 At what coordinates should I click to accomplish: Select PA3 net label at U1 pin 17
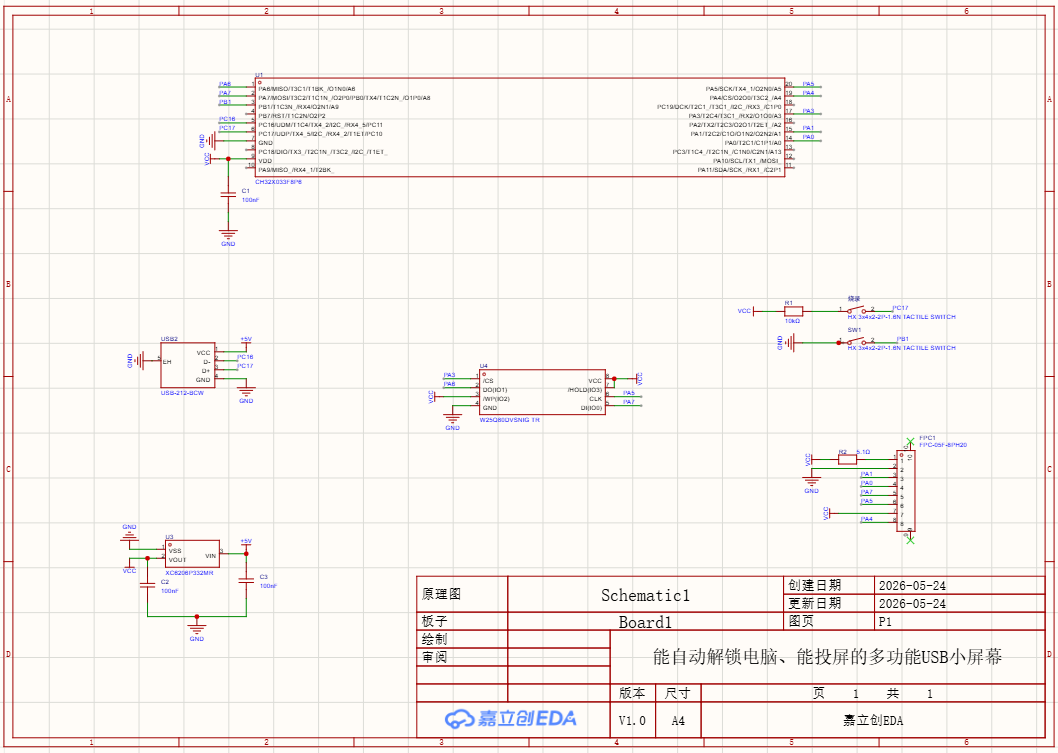[808, 110]
